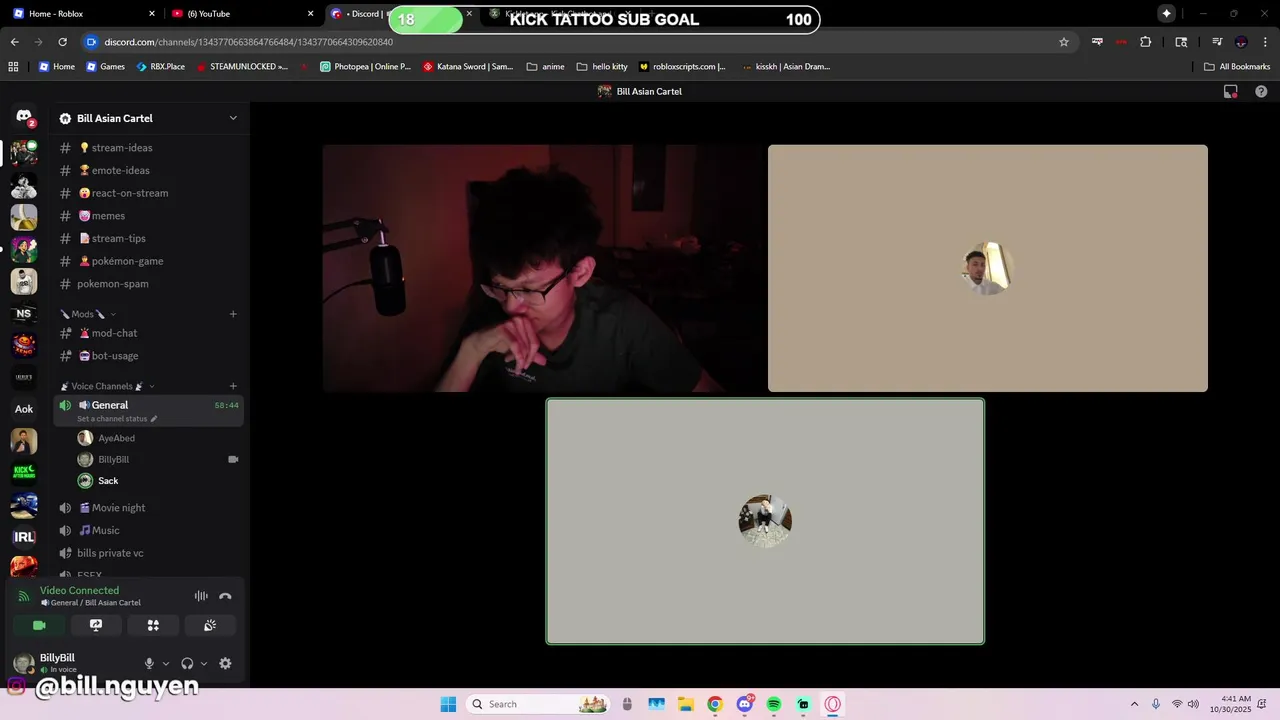Share your screen button

pos(96,625)
